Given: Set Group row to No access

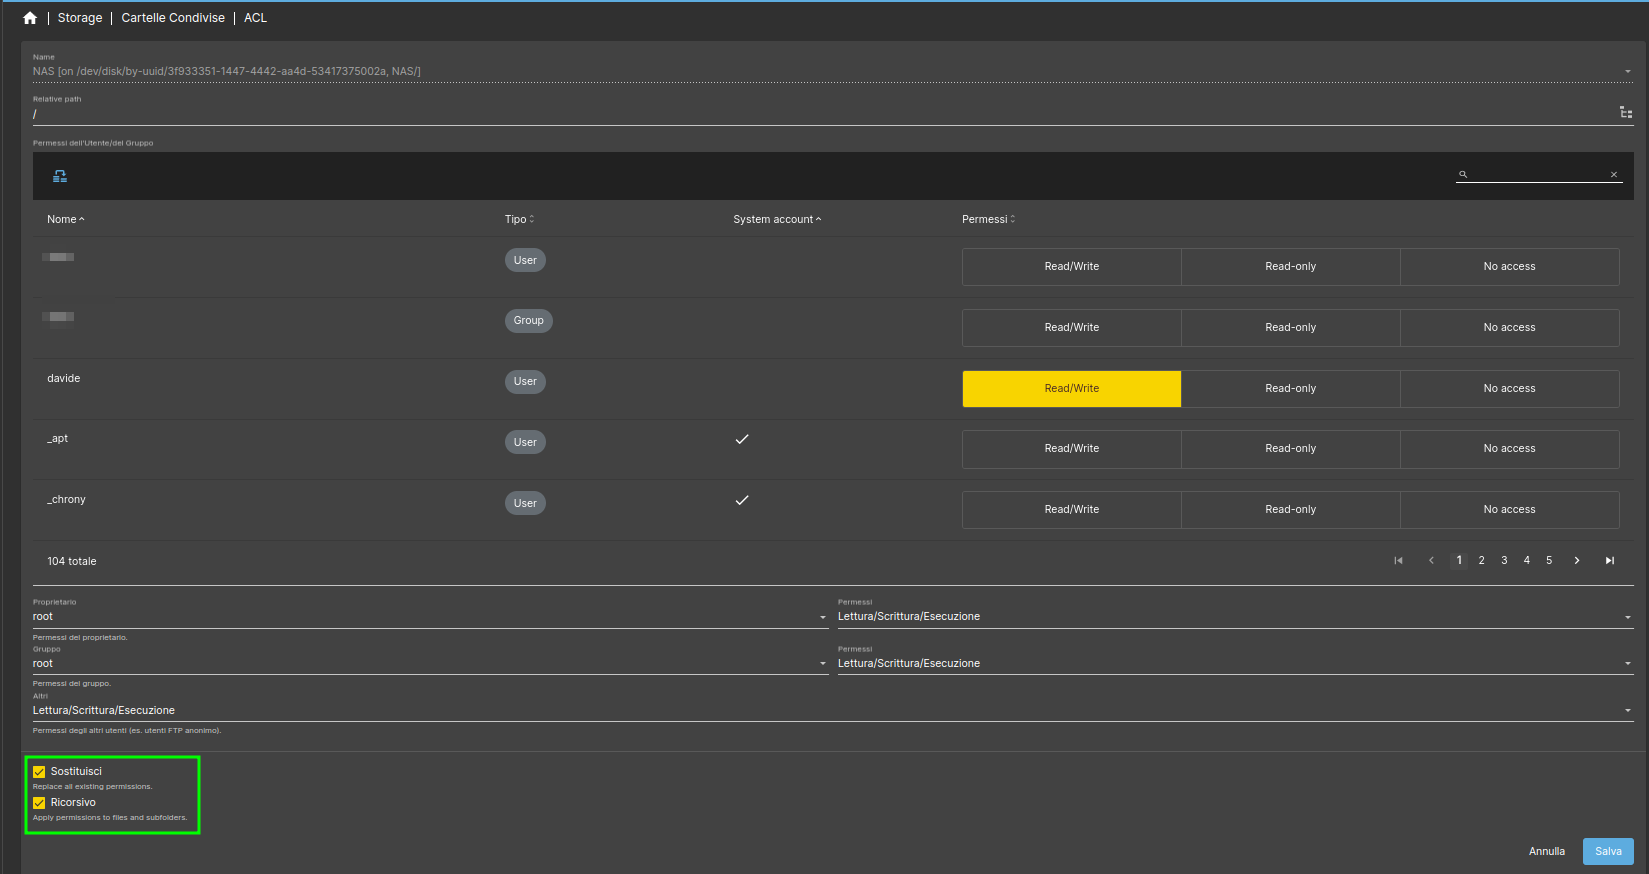Looking at the screenshot, I should coord(1510,328).
